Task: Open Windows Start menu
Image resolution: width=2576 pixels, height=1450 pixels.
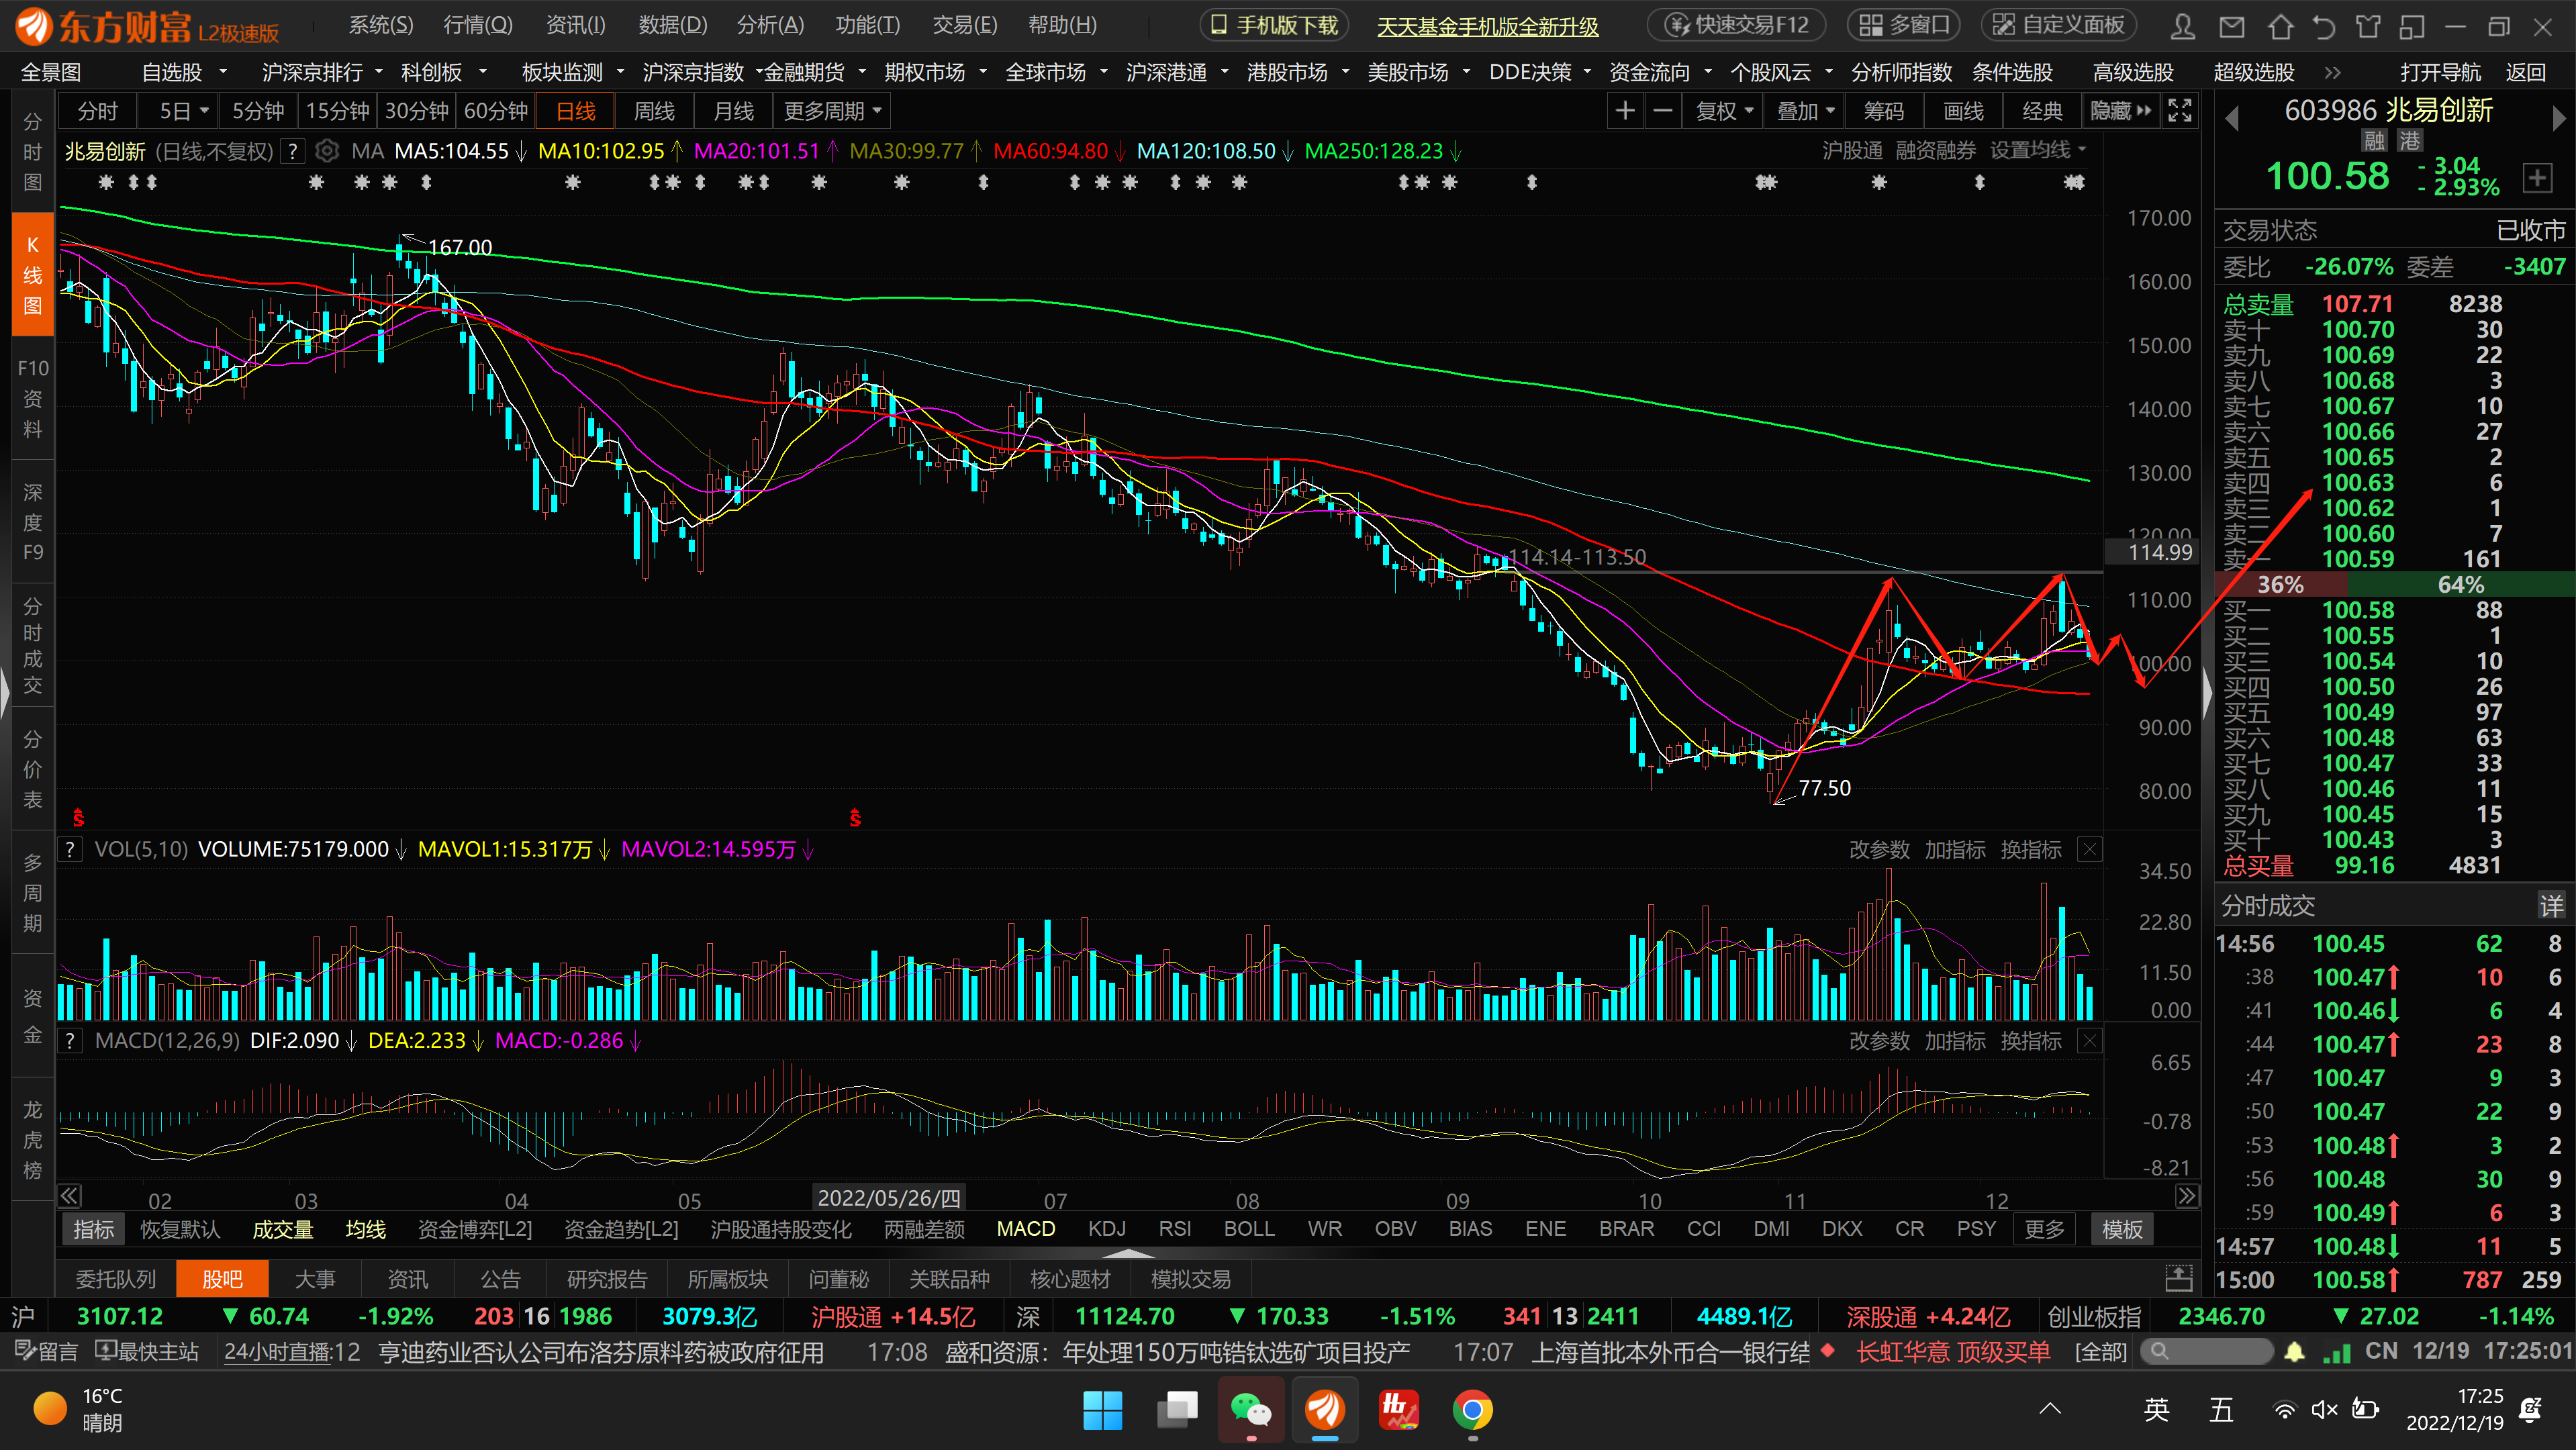Action: click(1103, 1411)
